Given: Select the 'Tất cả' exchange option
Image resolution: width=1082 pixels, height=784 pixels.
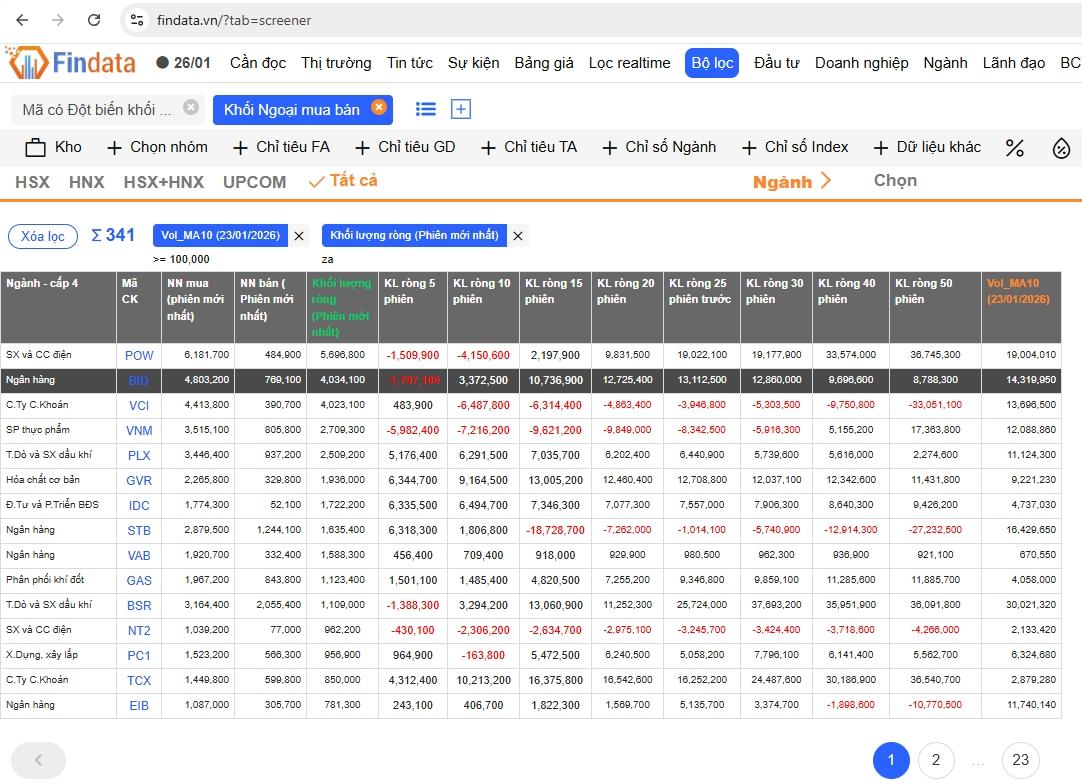Looking at the screenshot, I should (343, 181).
